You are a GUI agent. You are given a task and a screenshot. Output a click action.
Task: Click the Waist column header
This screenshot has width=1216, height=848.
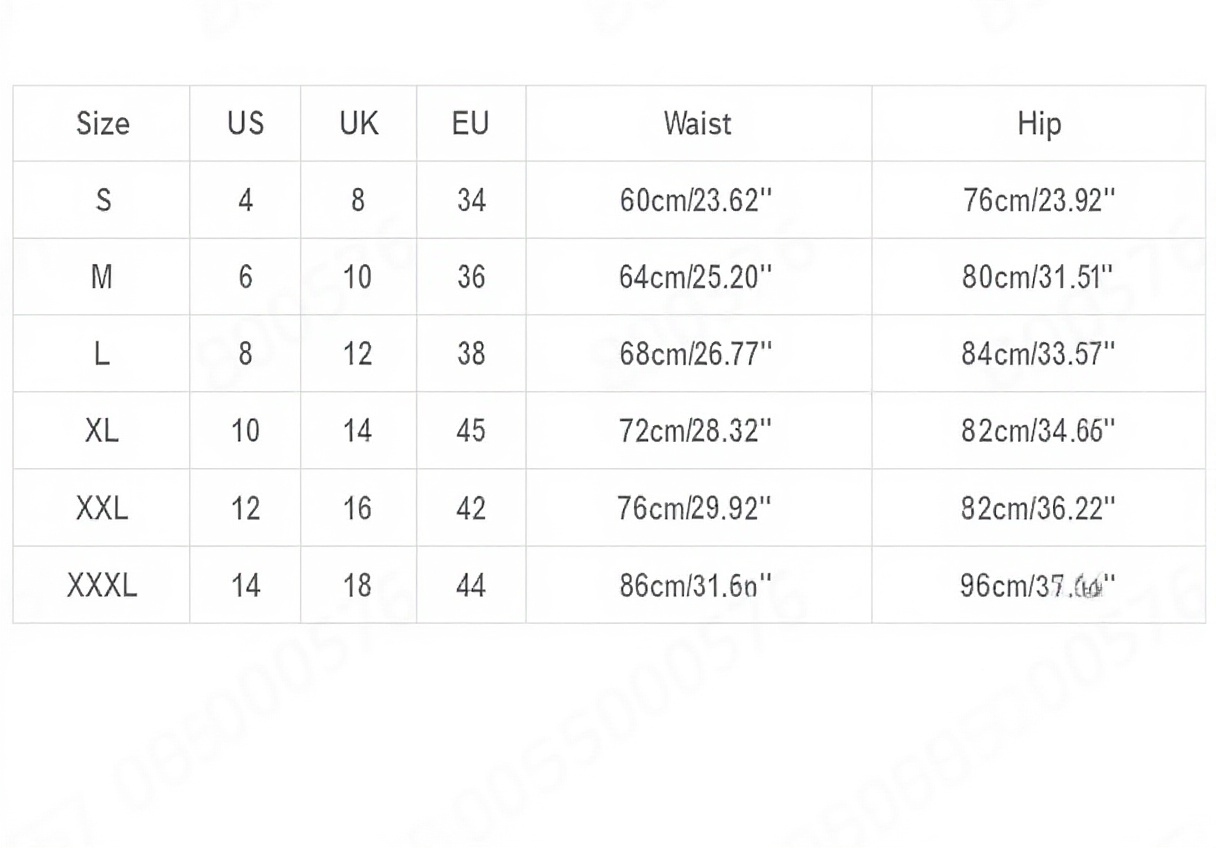[697, 124]
